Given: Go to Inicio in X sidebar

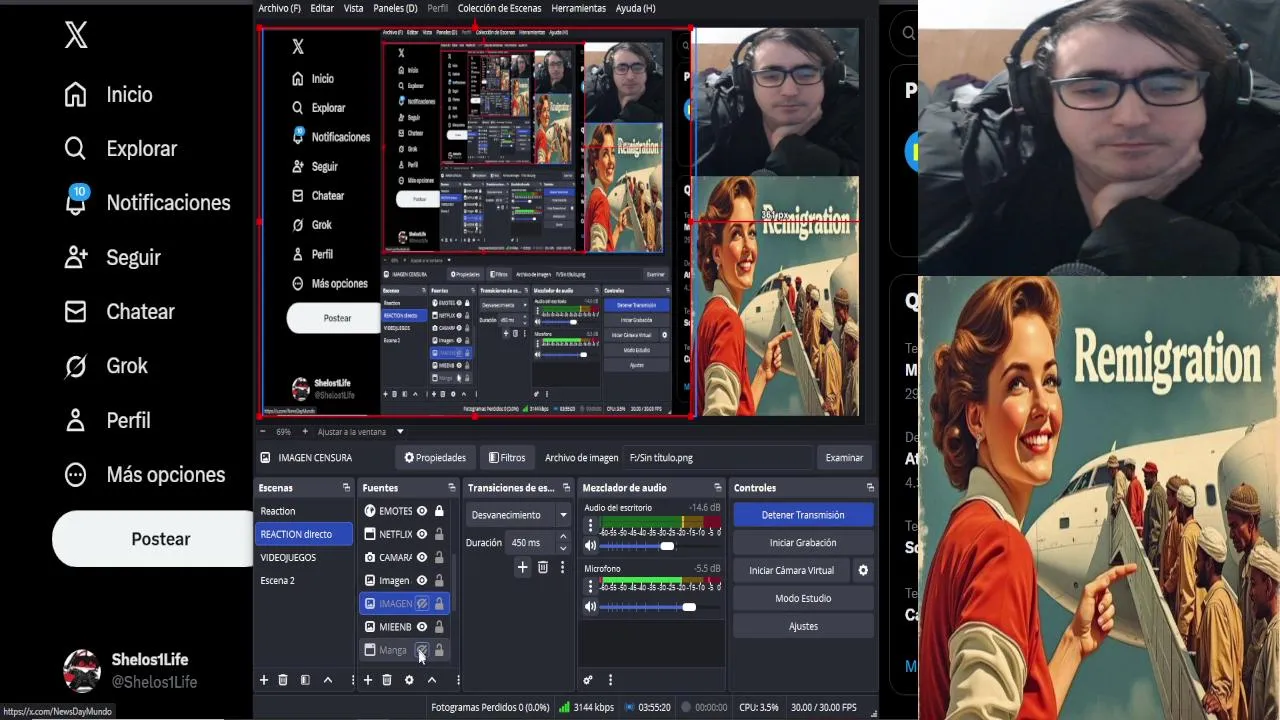Looking at the screenshot, I should pyautogui.click(x=108, y=94).
